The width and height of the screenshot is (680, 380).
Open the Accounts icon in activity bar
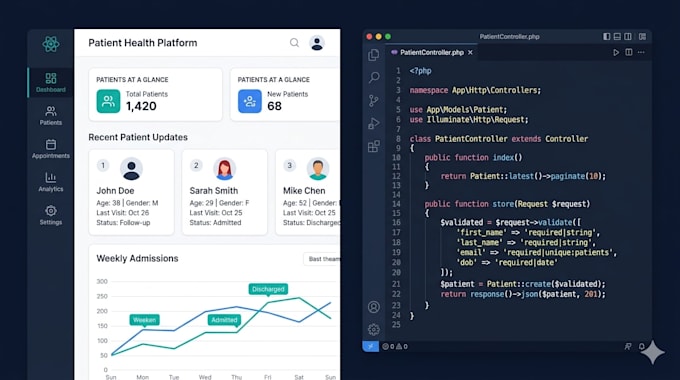pyautogui.click(x=373, y=307)
